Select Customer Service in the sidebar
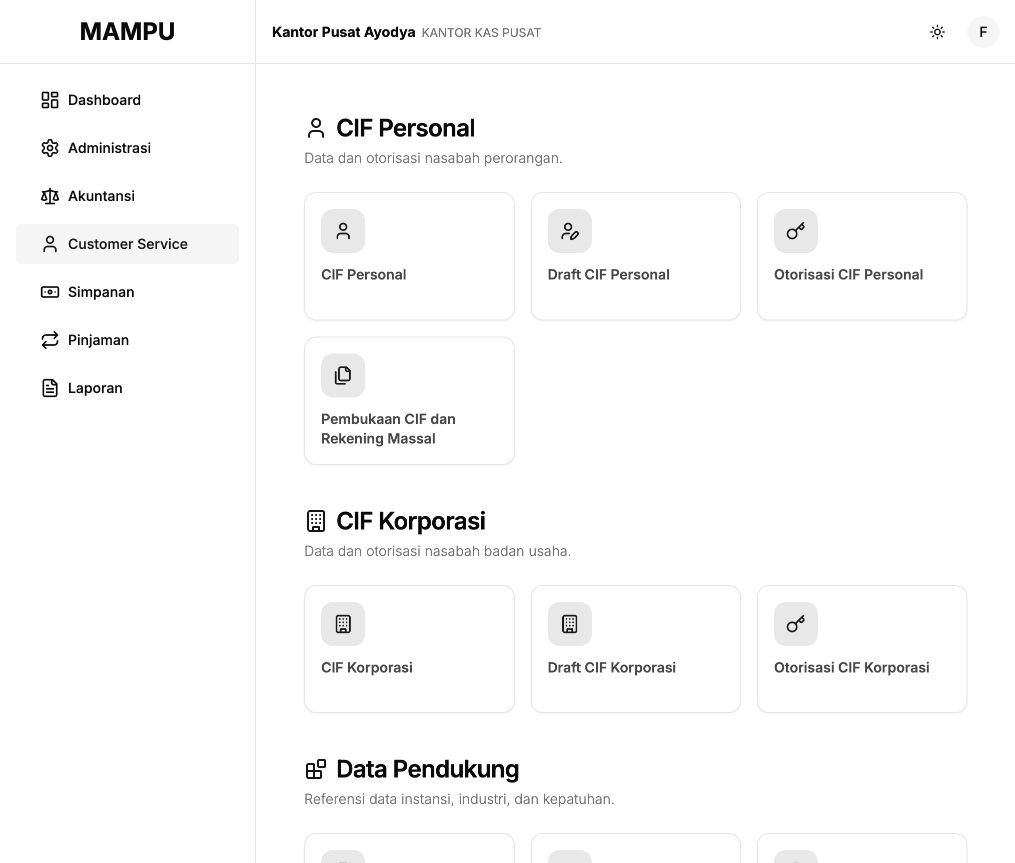This screenshot has height=863, width=1015. tap(128, 244)
